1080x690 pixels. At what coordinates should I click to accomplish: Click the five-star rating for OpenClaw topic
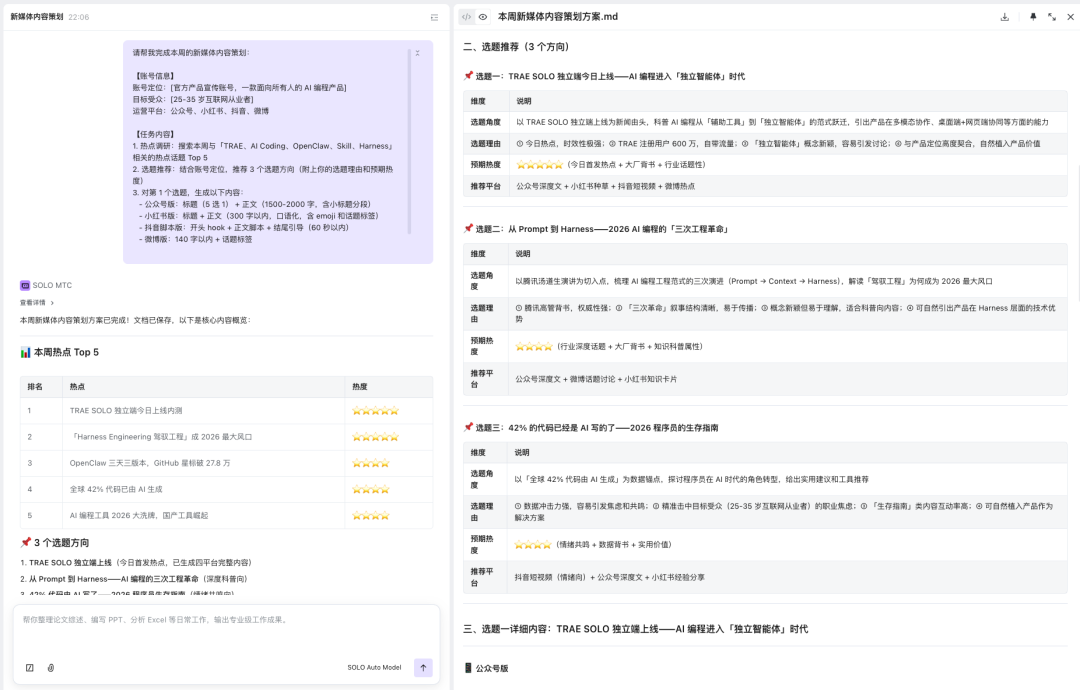coord(372,465)
